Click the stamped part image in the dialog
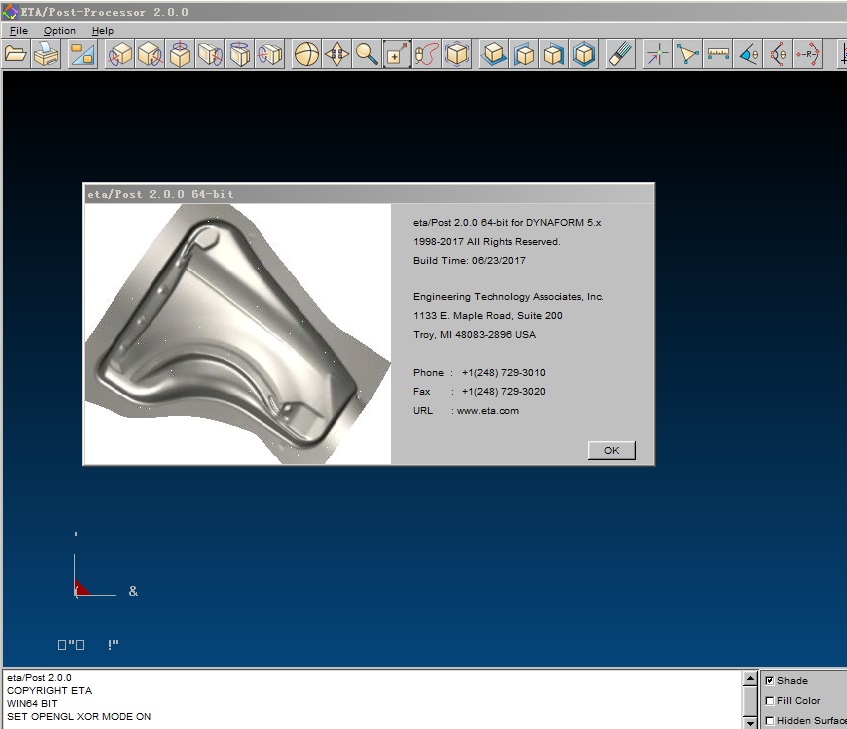This screenshot has height=729, width=847. coord(238,334)
